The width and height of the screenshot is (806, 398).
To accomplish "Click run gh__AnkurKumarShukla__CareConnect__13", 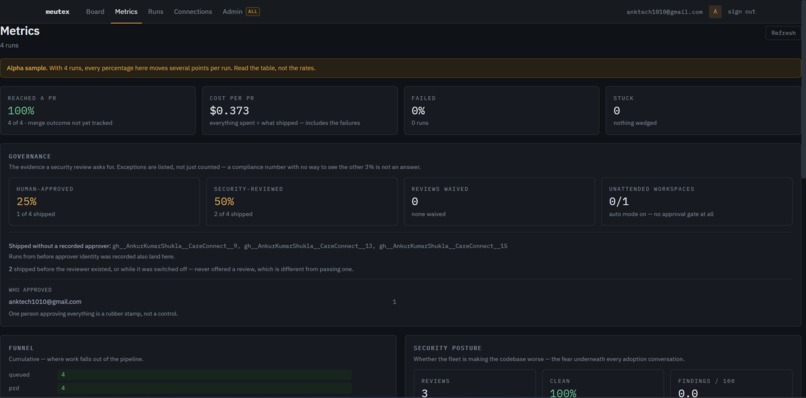I will (x=308, y=246).
